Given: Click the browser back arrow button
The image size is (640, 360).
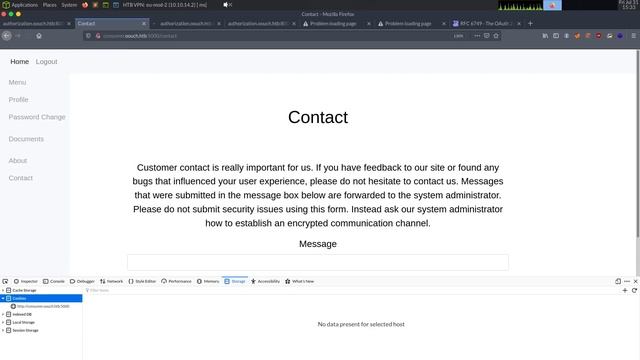Looking at the screenshot, I should pyautogui.click(x=7, y=36).
